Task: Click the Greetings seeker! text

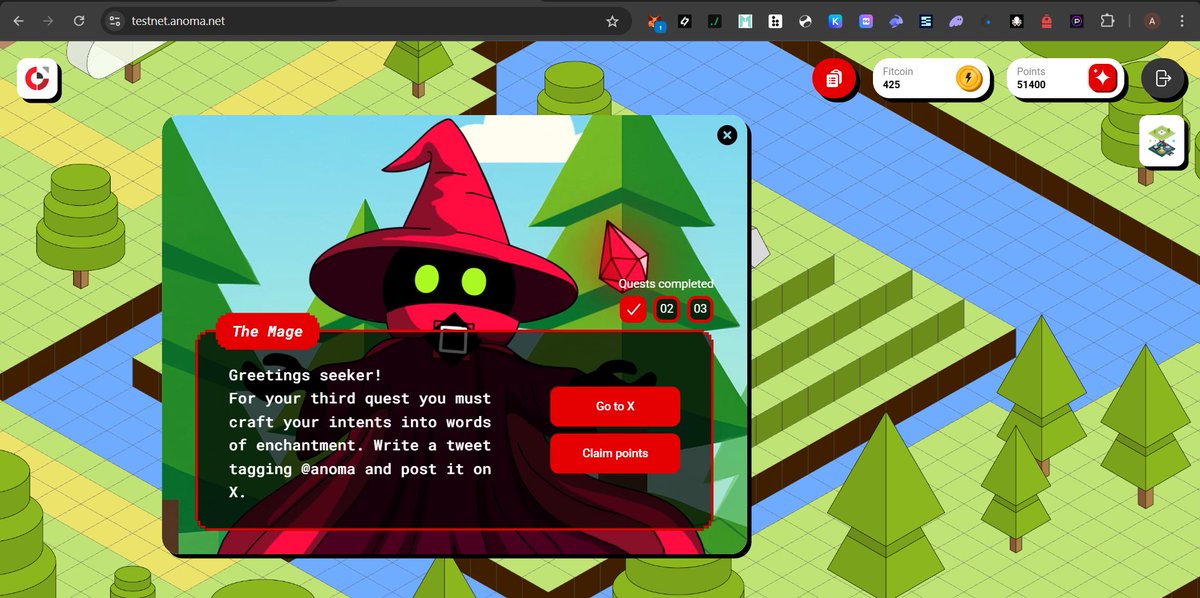Action: tap(305, 375)
